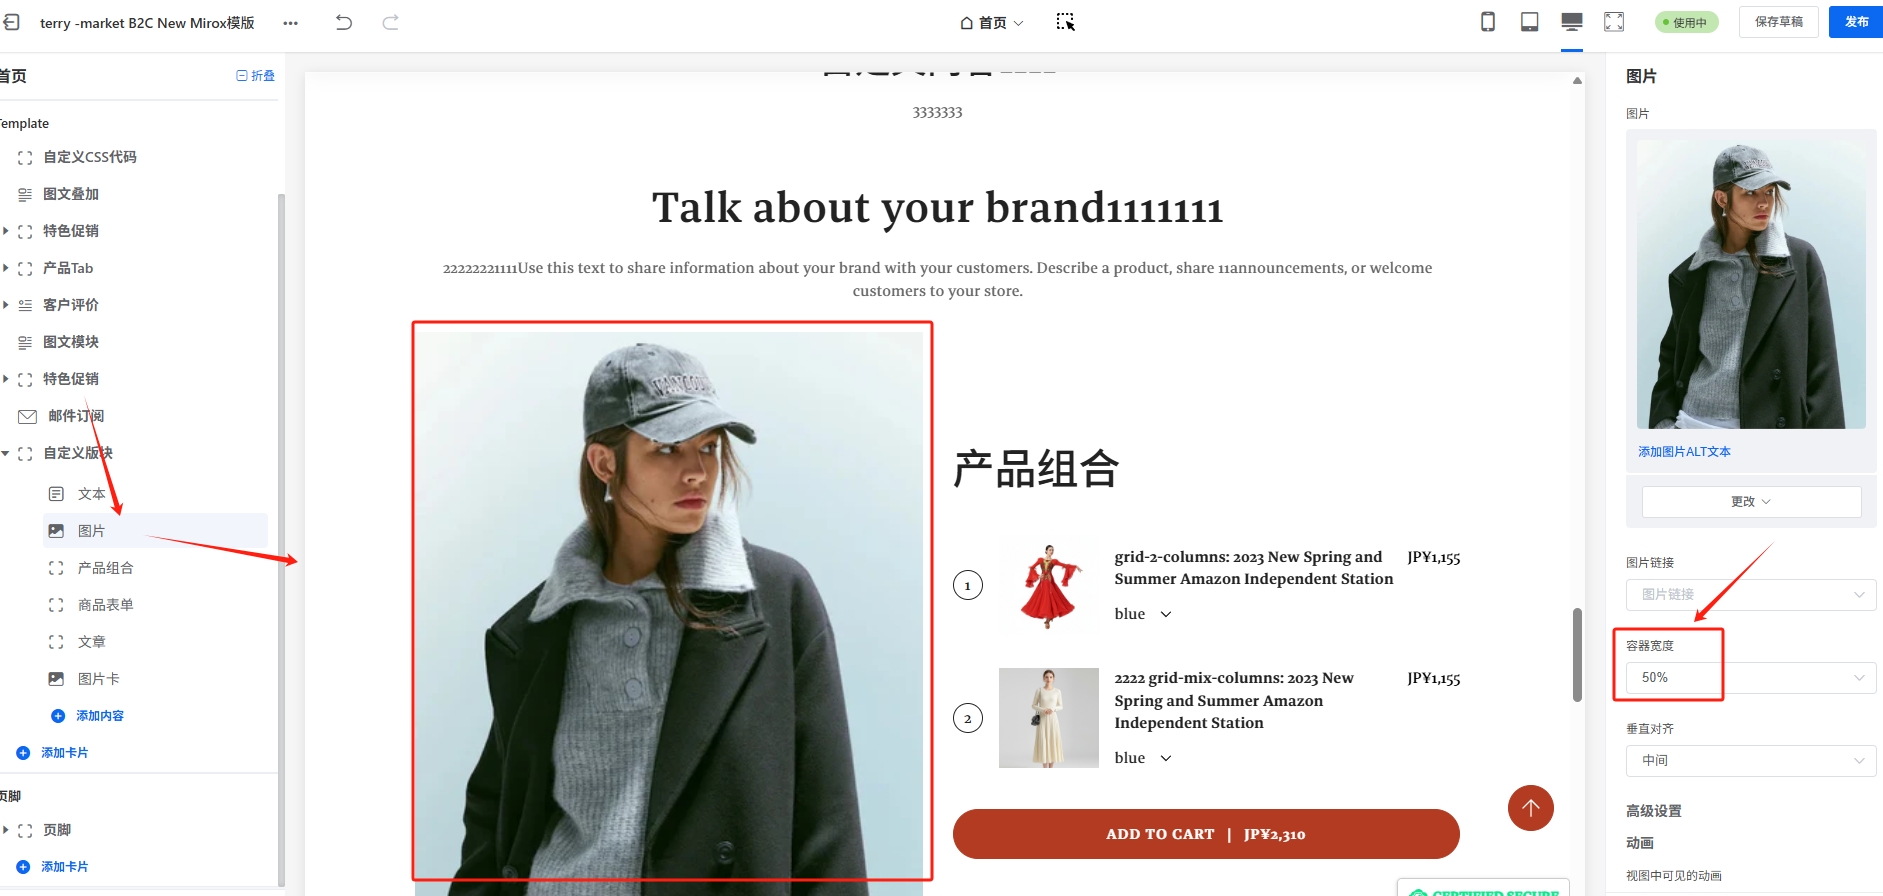Open the 容器宽度 50% dropdown
The height and width of the screenshot is (896, 1883).
coord(1751,678)
